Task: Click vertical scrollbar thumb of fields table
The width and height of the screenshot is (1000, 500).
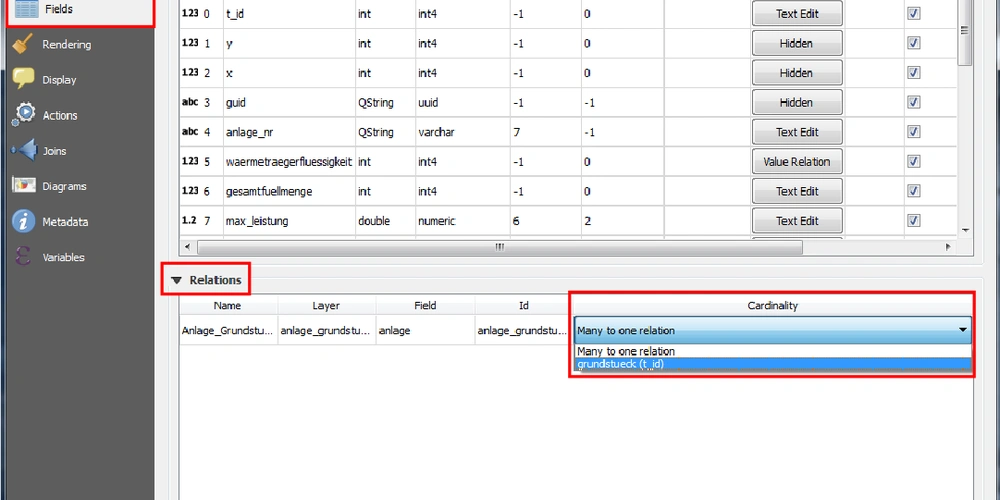Action: (x=965, y=32)
